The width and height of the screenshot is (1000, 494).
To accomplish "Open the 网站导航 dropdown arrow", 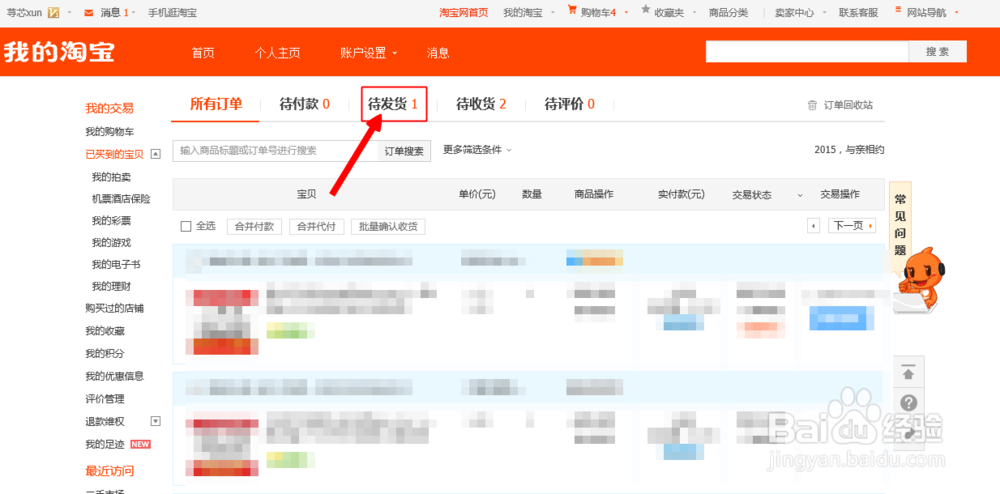I will click(957, 13).
